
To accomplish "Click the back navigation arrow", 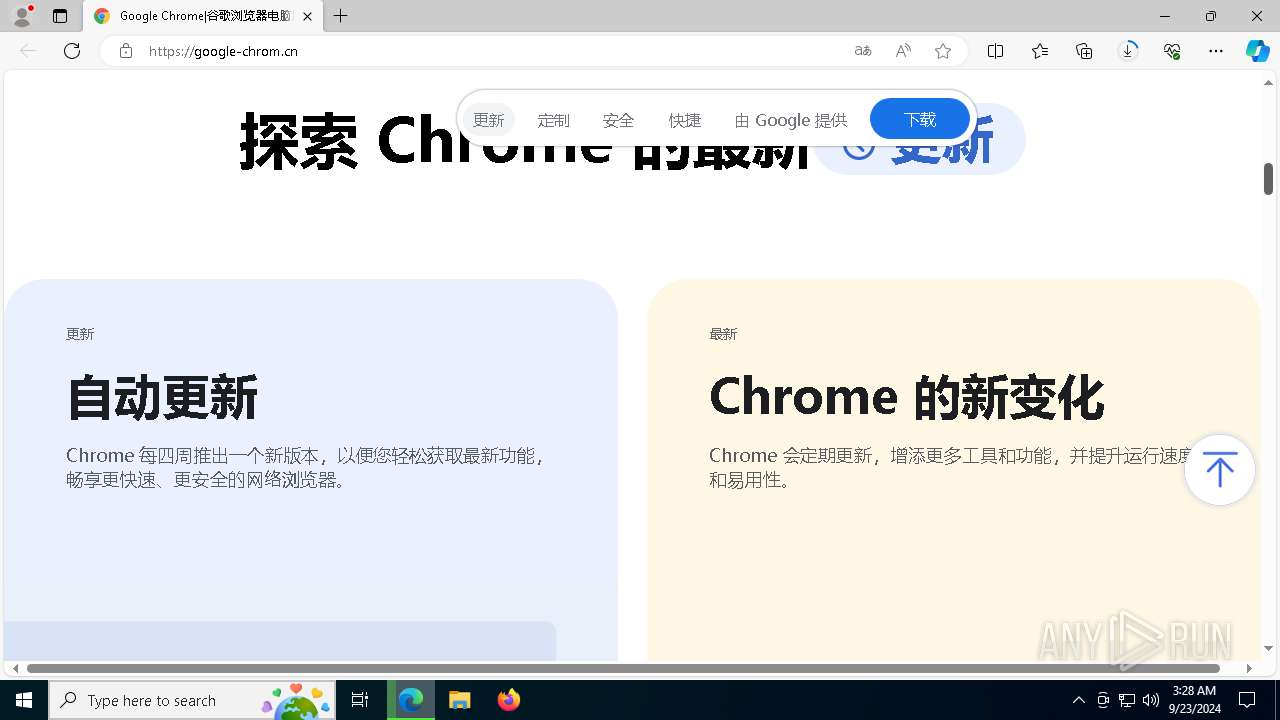I will pyautogui.click(x=28, y=51).
